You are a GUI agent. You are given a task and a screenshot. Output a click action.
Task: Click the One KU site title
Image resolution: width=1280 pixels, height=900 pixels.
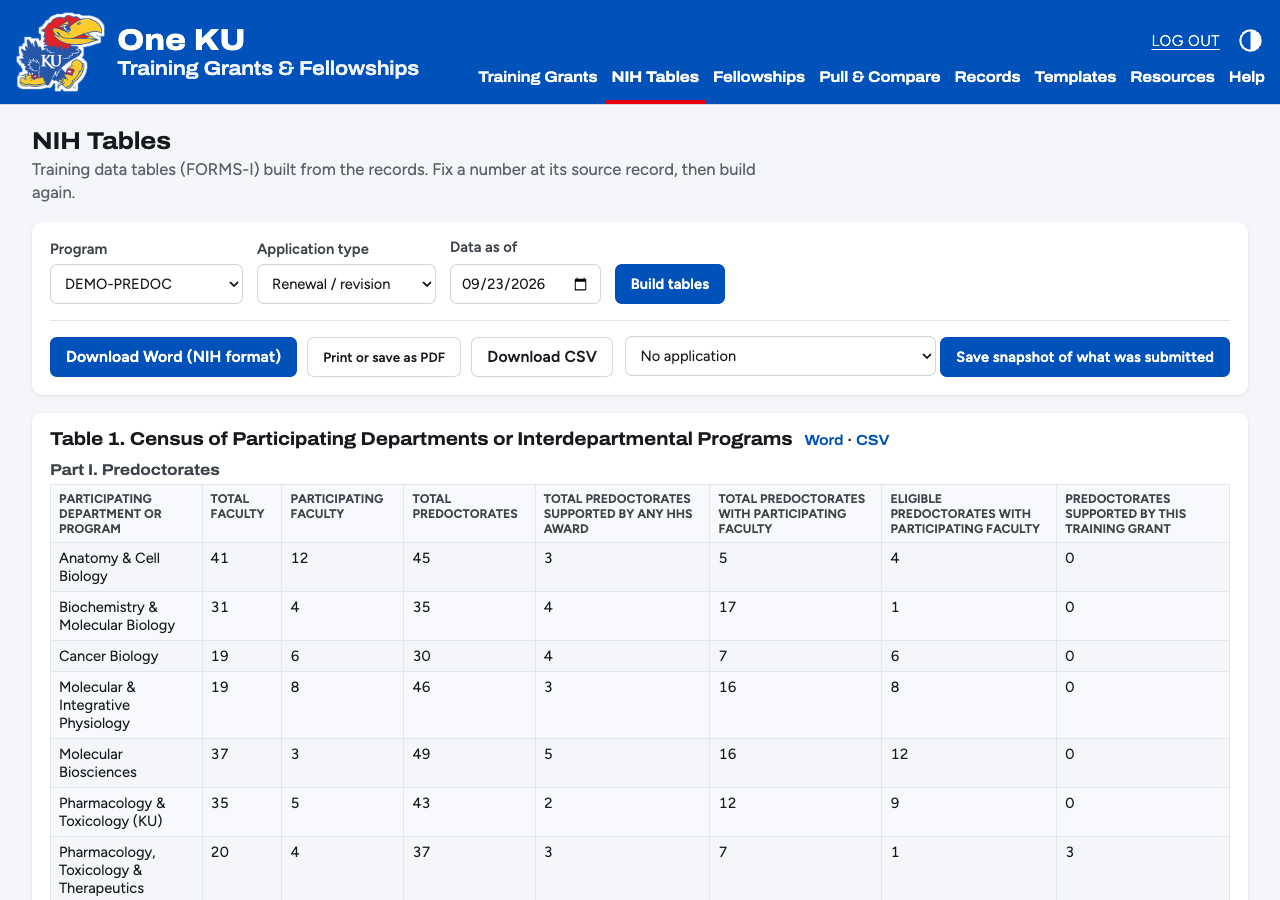coord(181,39)
